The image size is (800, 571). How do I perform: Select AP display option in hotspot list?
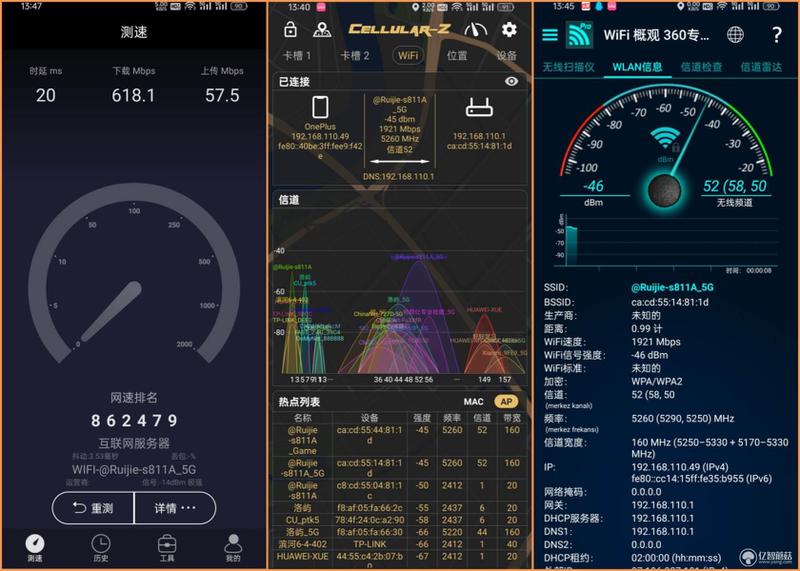click(x=506, y=402)
